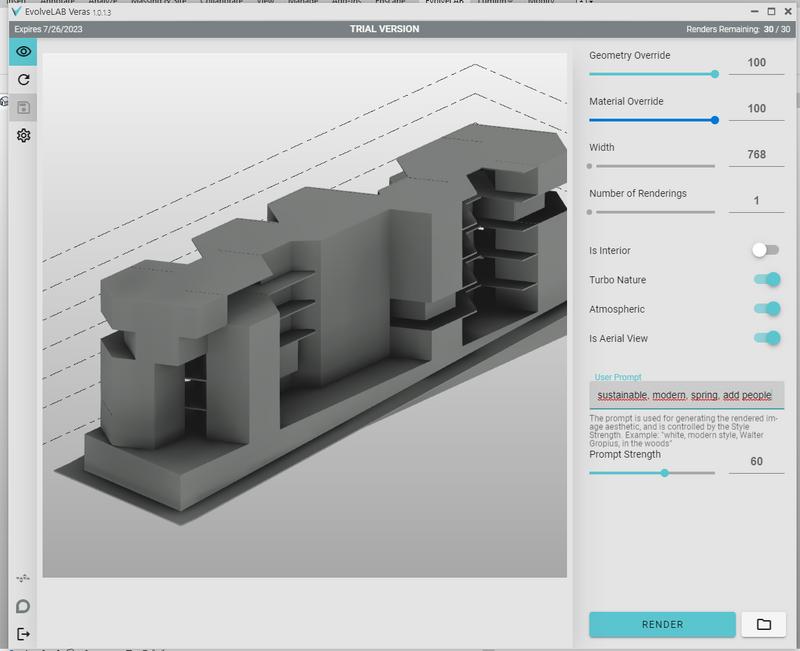Screen dimensions: 800x651
Task: Click the TRIAL VERSION banner text
Action: [x=384, y=29]
